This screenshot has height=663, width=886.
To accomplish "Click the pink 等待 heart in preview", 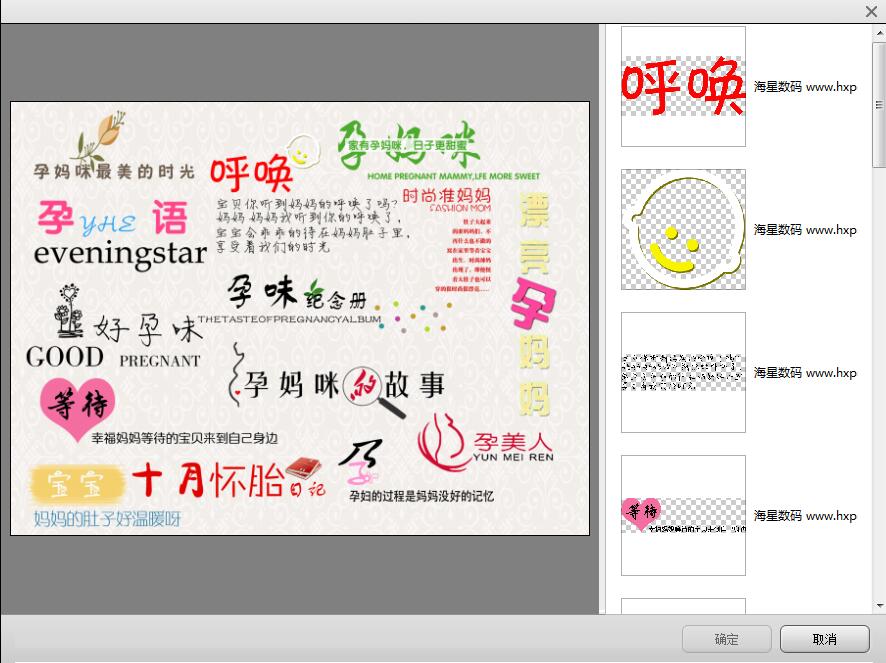I will [x=77, y=407].
